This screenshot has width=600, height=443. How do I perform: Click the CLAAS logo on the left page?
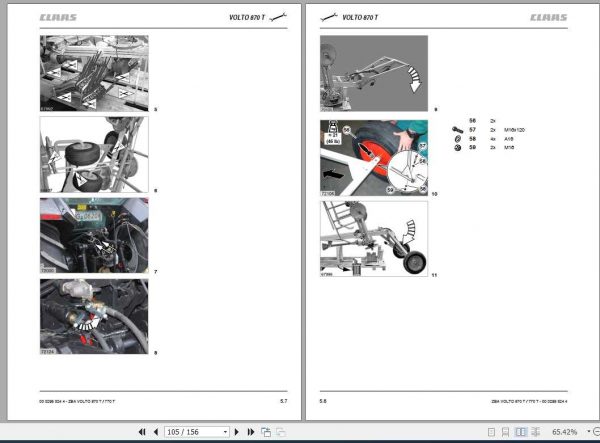click(58, 17)
